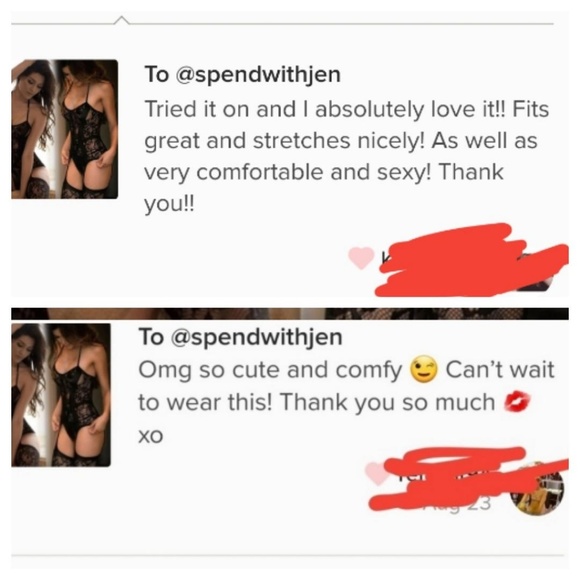580x580 pixels.
Task: Open the first review's lingerie product thumbnail
Action: pyautogui.click(x=64, y=129)
